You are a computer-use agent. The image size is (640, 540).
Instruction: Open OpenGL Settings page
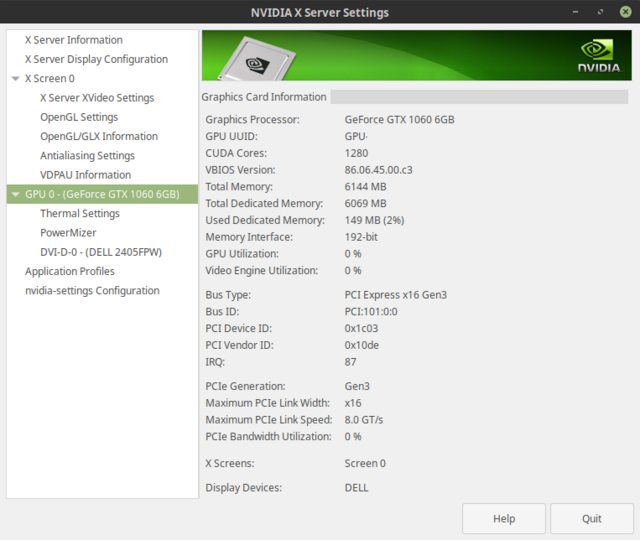click(79, 117)
